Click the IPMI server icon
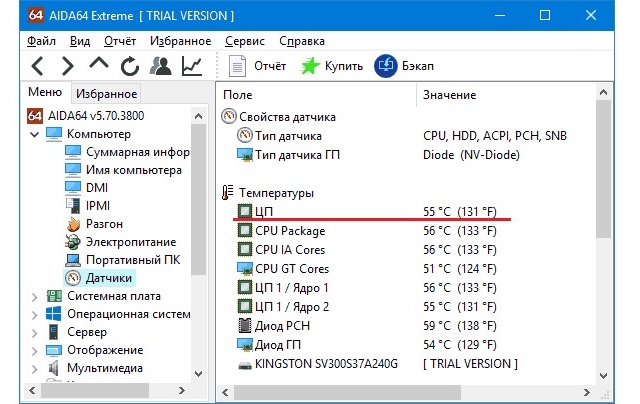 click(73, 206)
